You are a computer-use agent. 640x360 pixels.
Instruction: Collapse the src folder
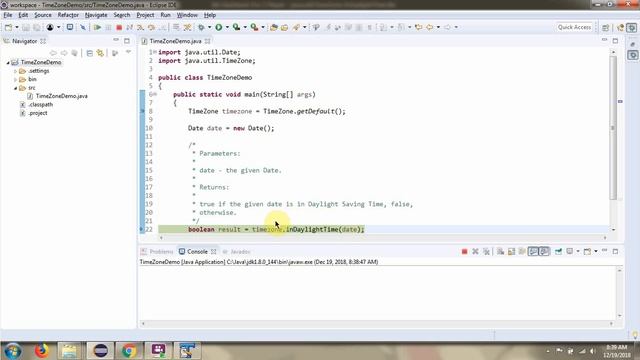coord(16,88)
